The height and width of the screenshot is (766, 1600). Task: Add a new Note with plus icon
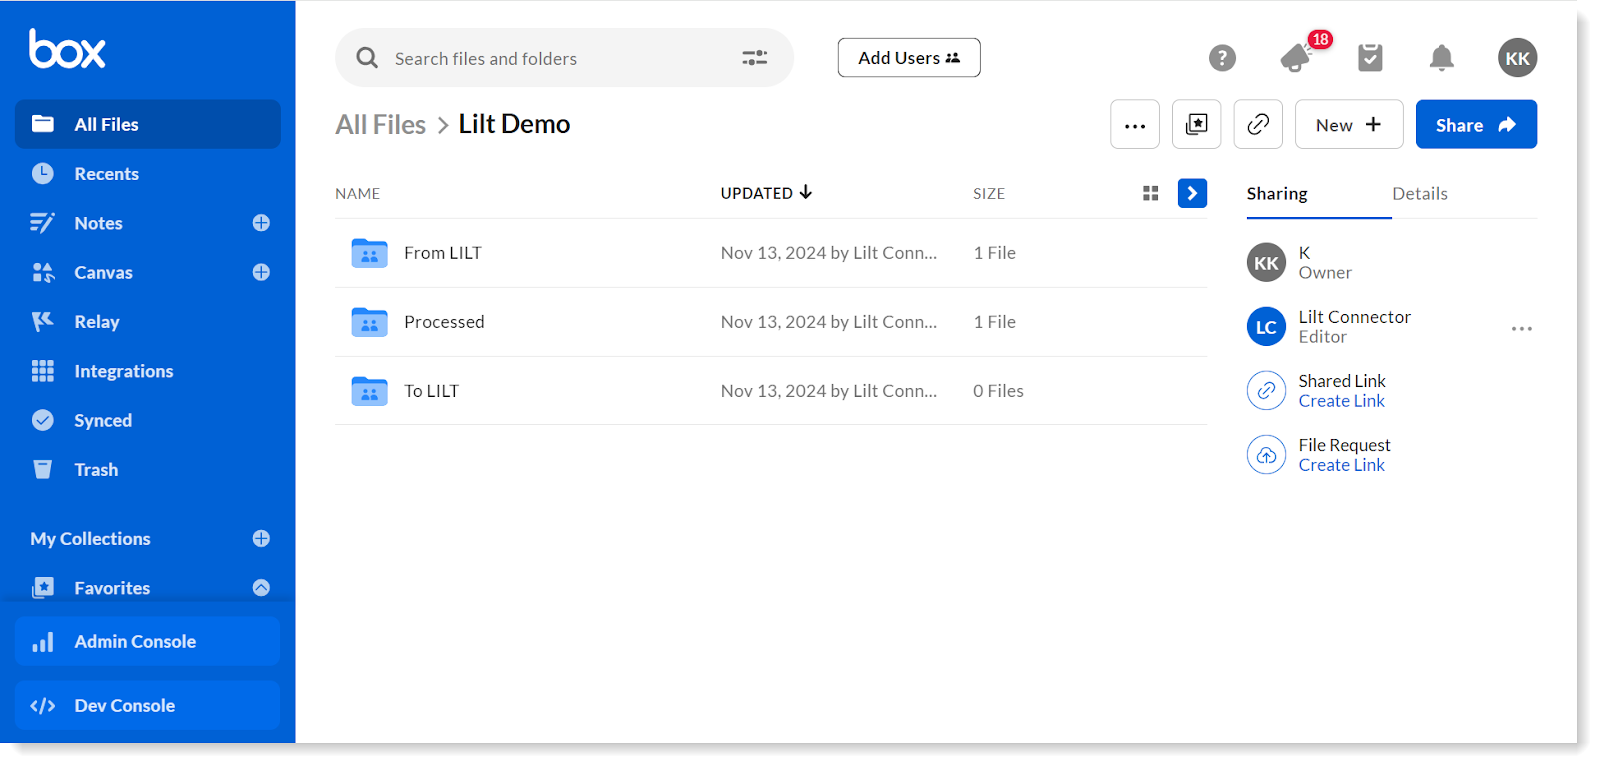click(x=261, y=223)
